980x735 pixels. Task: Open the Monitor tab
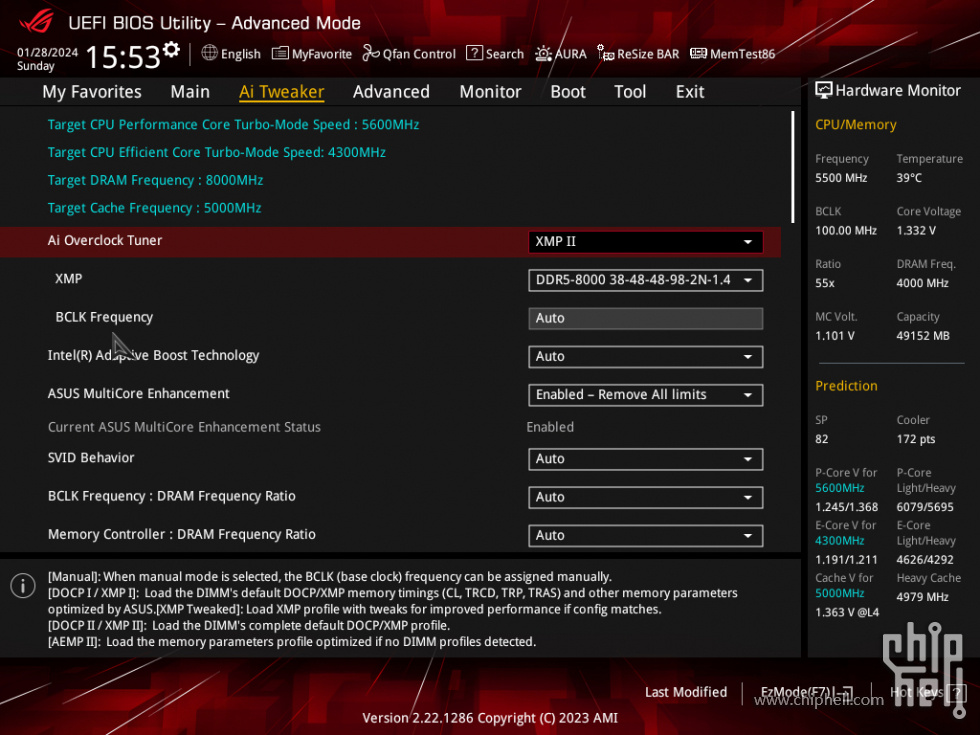(490, 92)
